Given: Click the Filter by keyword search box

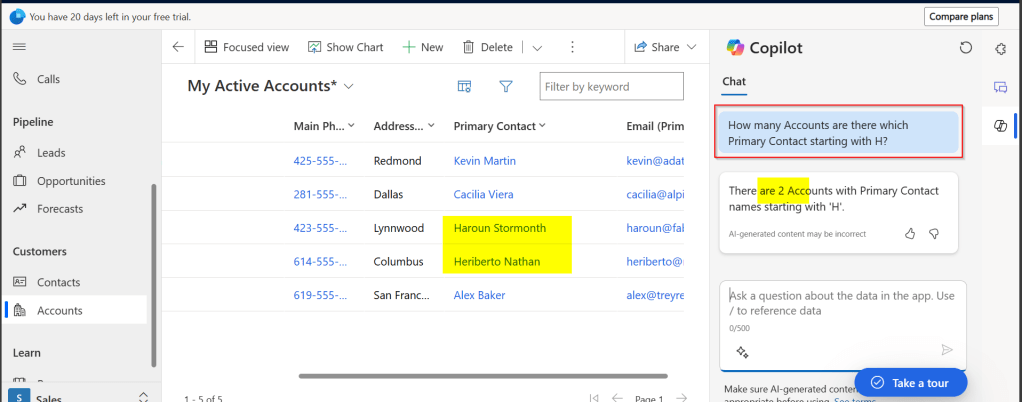Looking at the screenshot, I should pyautogui.click(x=612, y=87).
